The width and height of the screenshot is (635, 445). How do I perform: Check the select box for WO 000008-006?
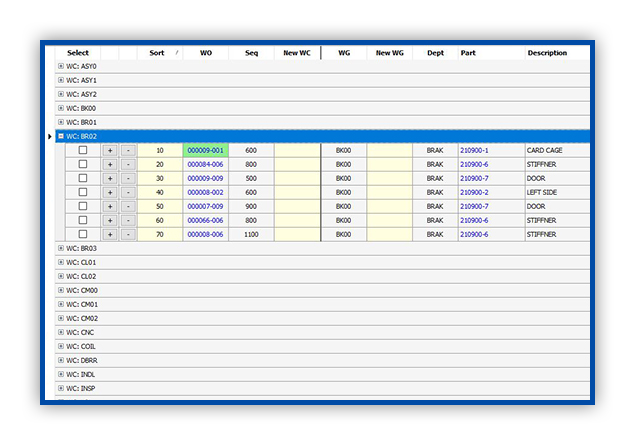(x=83, y=234)
